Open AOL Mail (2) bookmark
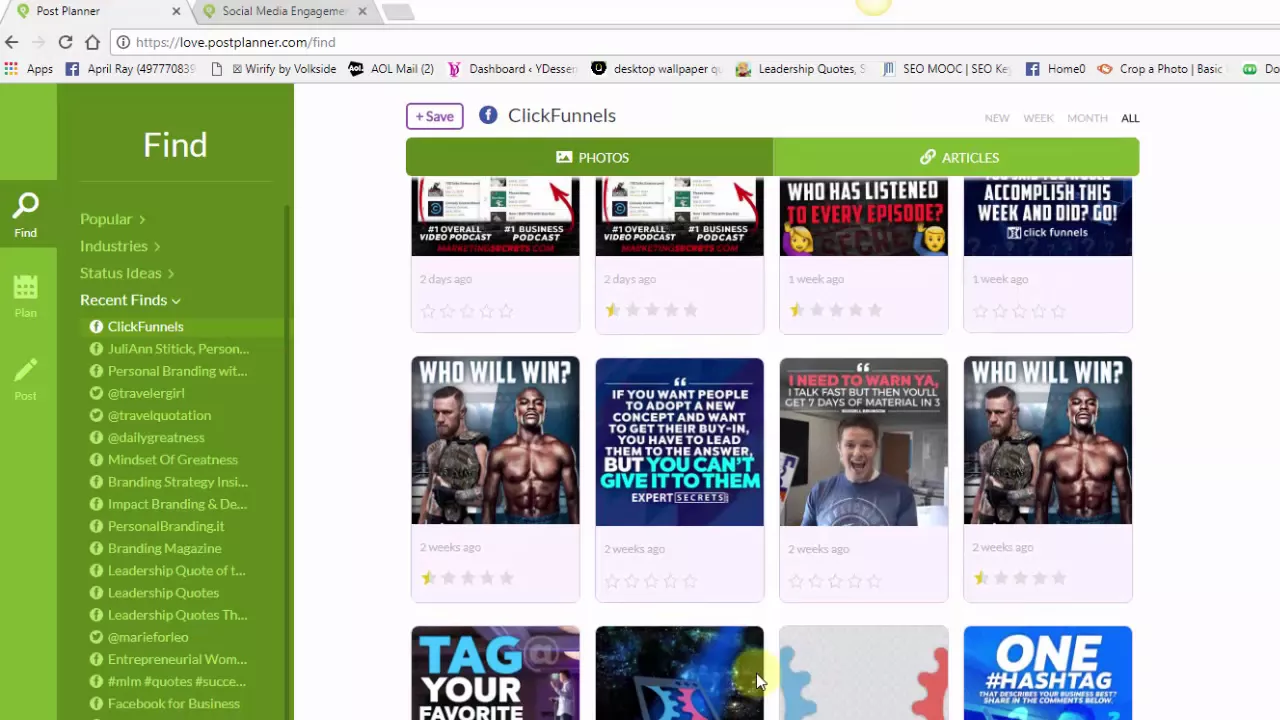Image resolution: width=1280 pixels, height=720 pixels. [x=392, y=69]
